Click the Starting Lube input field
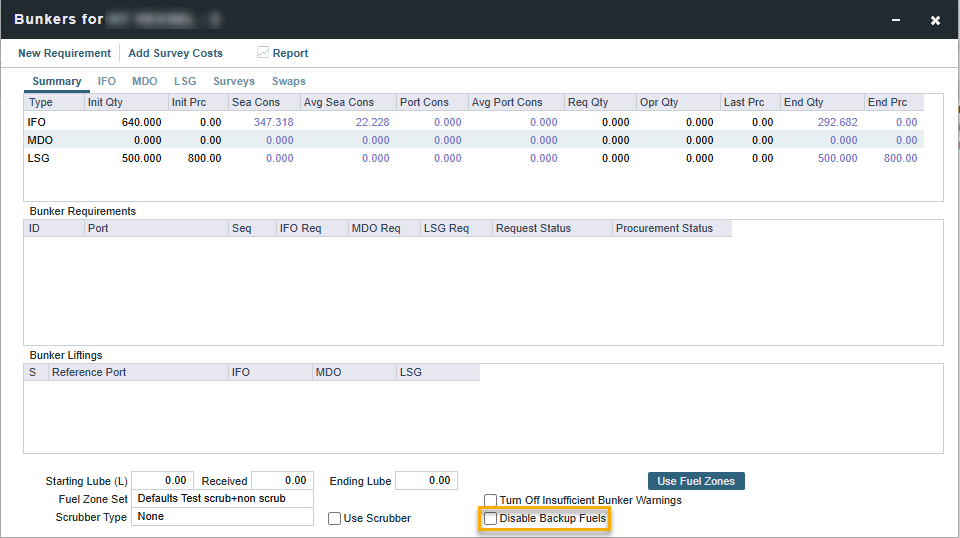The image size is (960, 538). tap(162, 481)
